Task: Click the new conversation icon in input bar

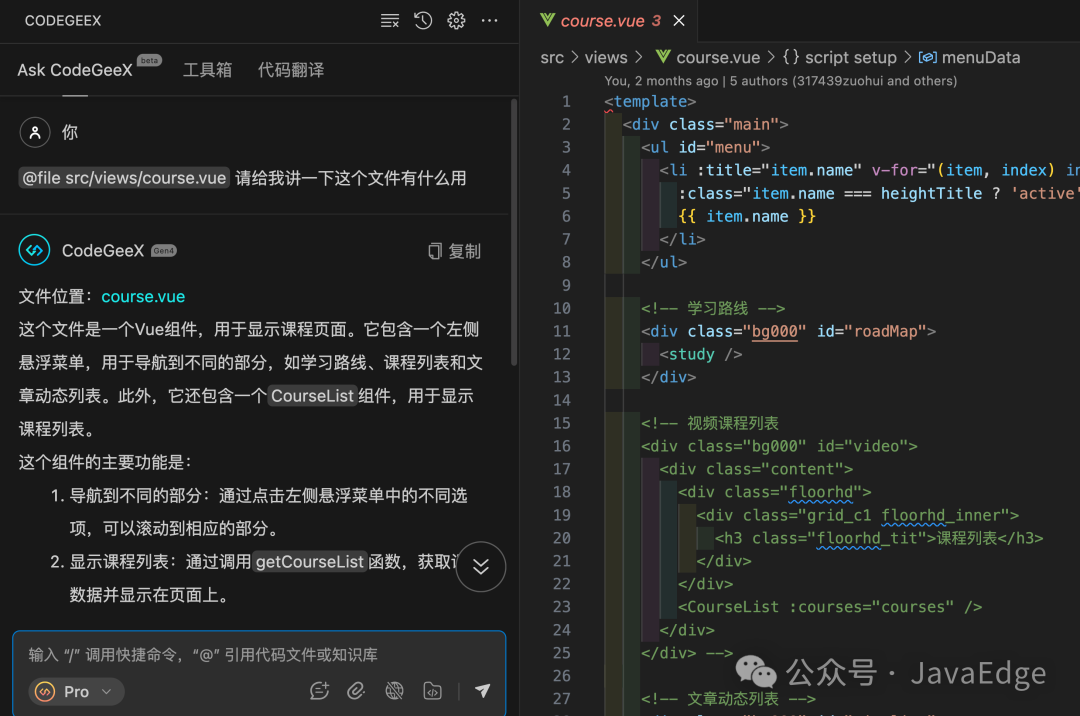Action: [319, 691]
